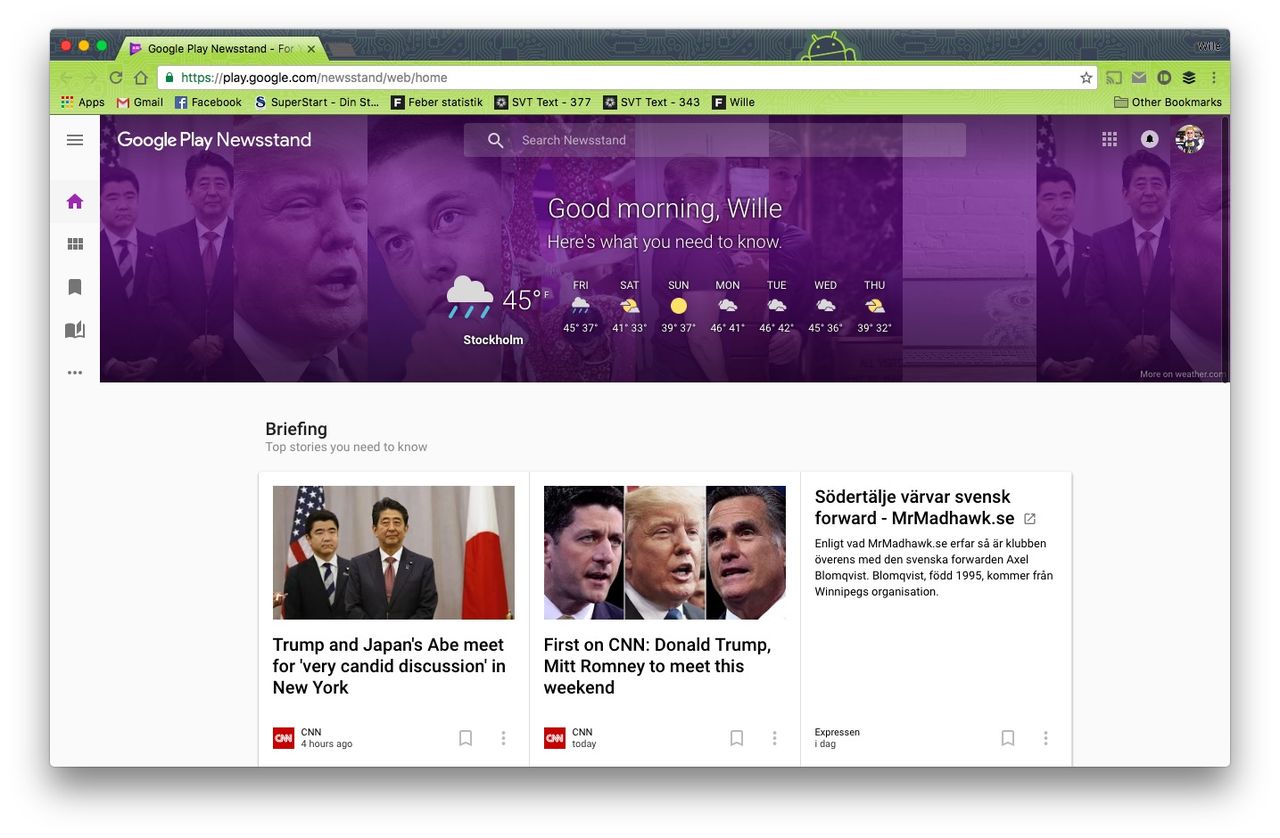Select Sunday's sunny weather forecast
The width and height of the screenshot is (1280, 838).
[x=678, y=305]
